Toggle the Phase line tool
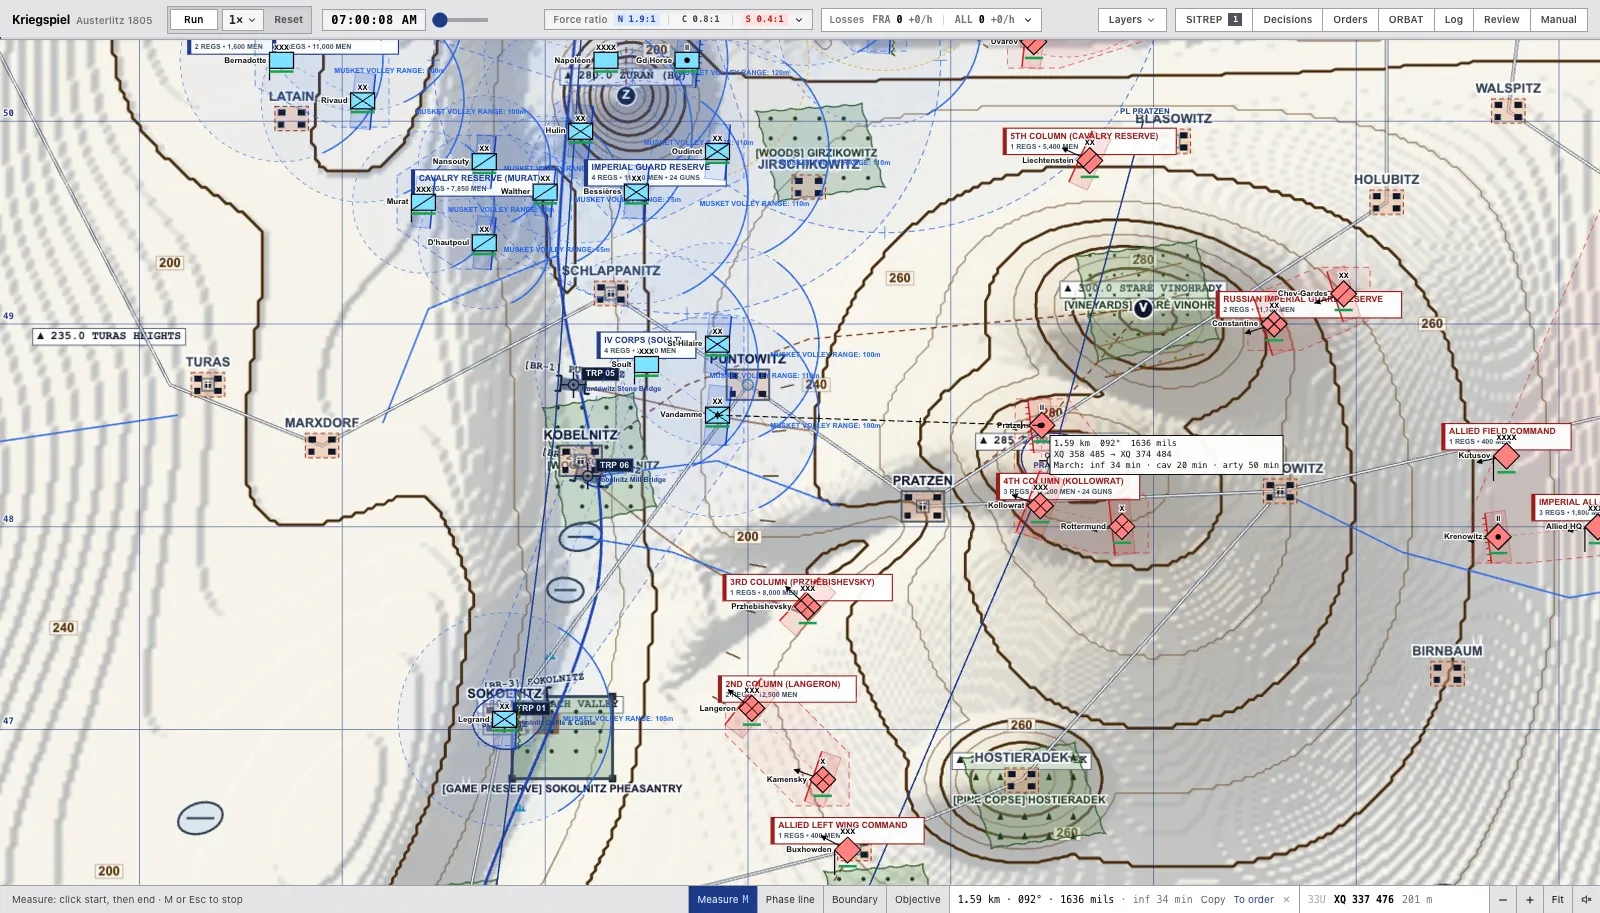The height and width of the screenshot is (913, 1600). click(790, 899)
